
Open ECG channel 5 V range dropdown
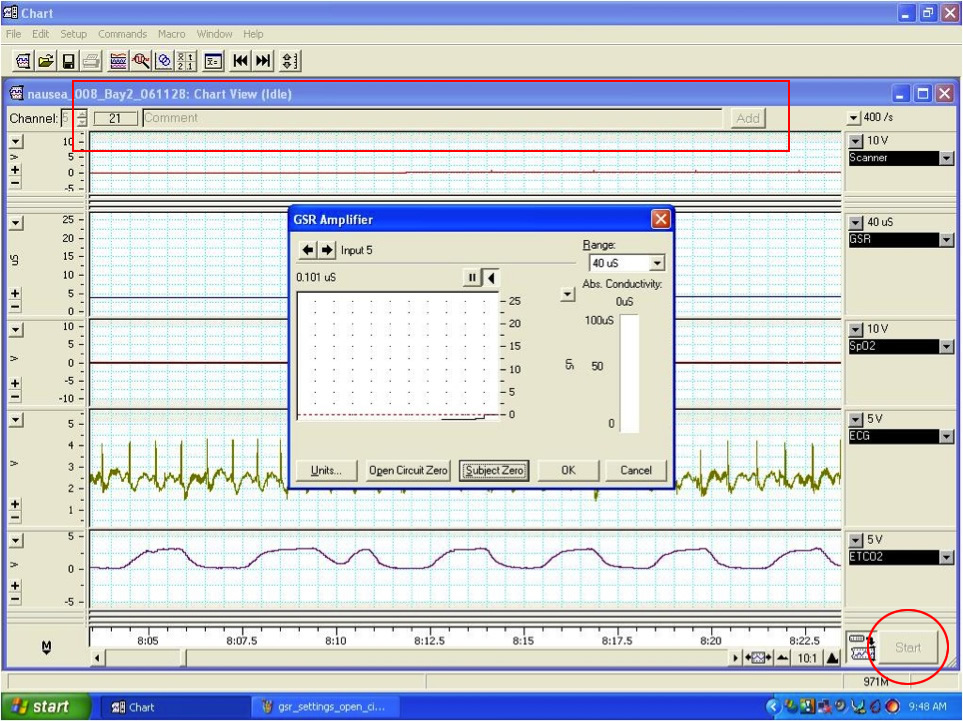coord(856,419)
